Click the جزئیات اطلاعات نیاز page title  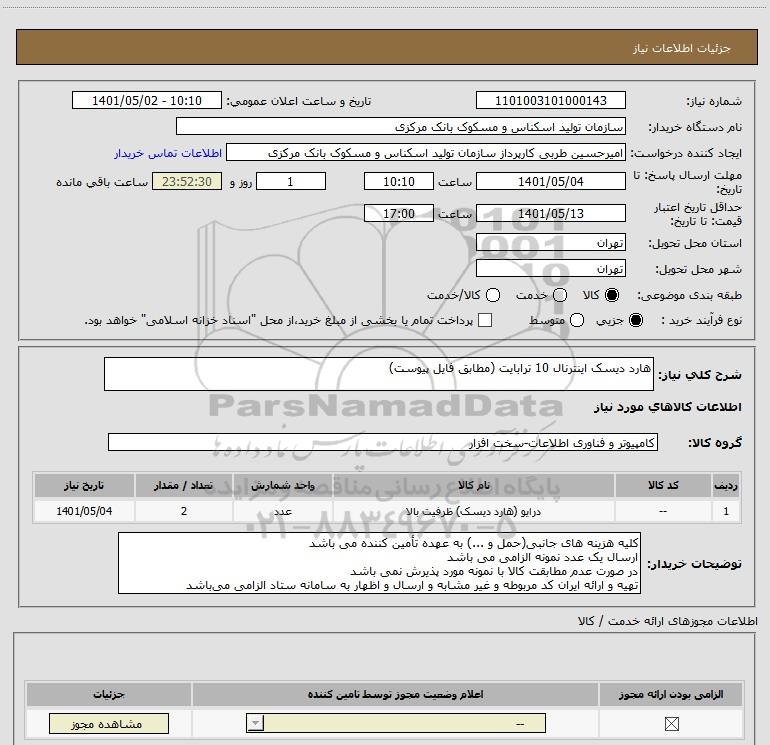(x=681, y=48)
